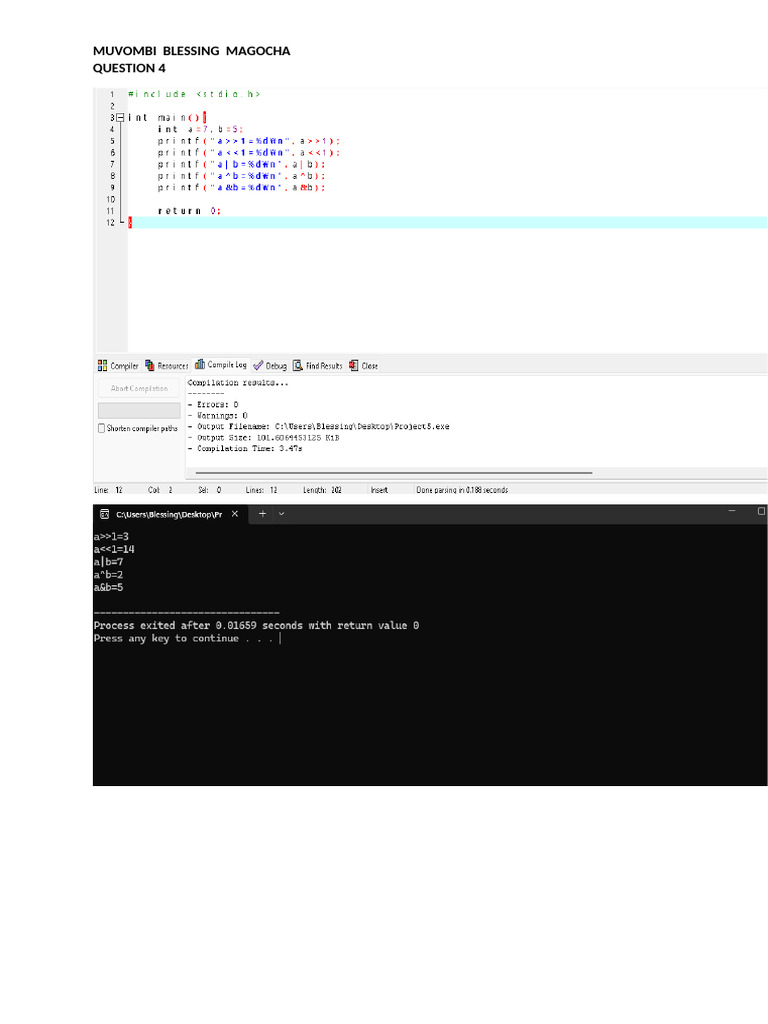Click 'a<<1=14' console output line
Screen dimensions: 768x1024
pyautogui.click(x=114, y=549)
